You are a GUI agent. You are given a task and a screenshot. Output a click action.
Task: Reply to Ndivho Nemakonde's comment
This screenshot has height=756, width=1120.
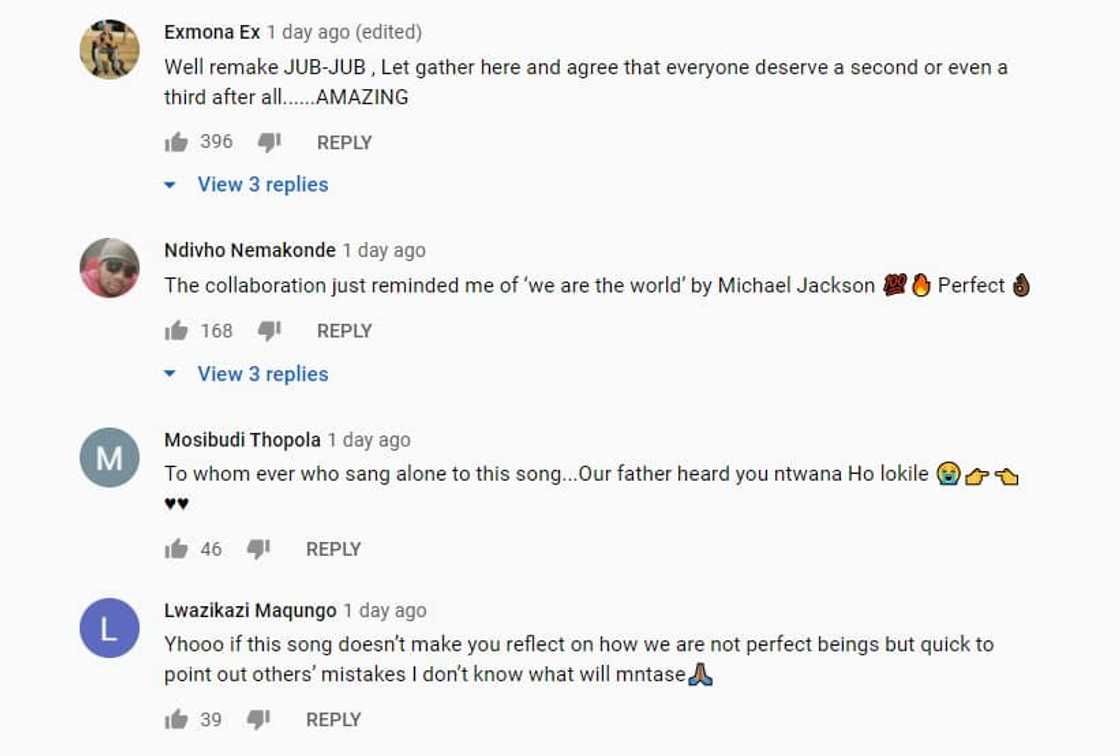(344, 331)
